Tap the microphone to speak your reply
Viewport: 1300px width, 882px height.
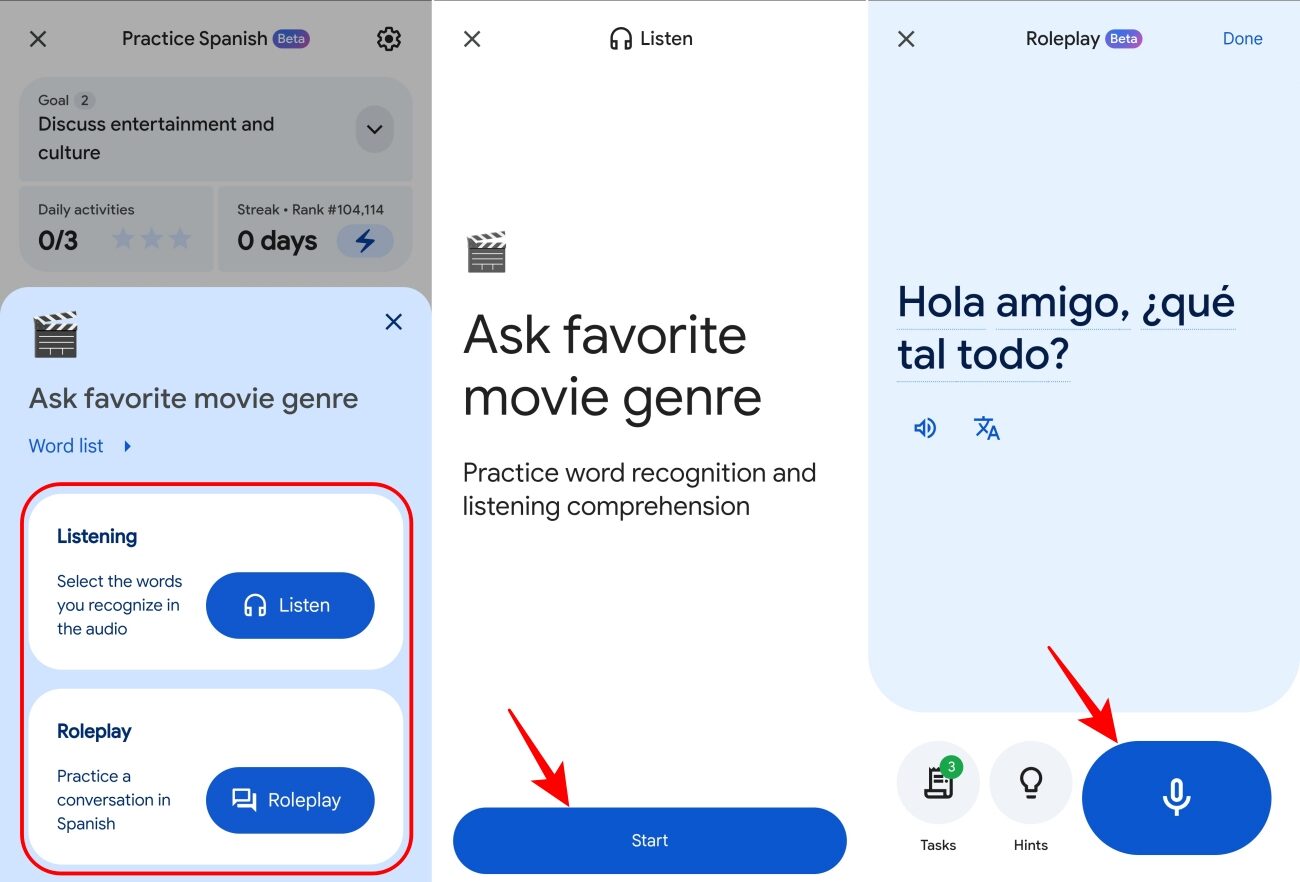1176,797
